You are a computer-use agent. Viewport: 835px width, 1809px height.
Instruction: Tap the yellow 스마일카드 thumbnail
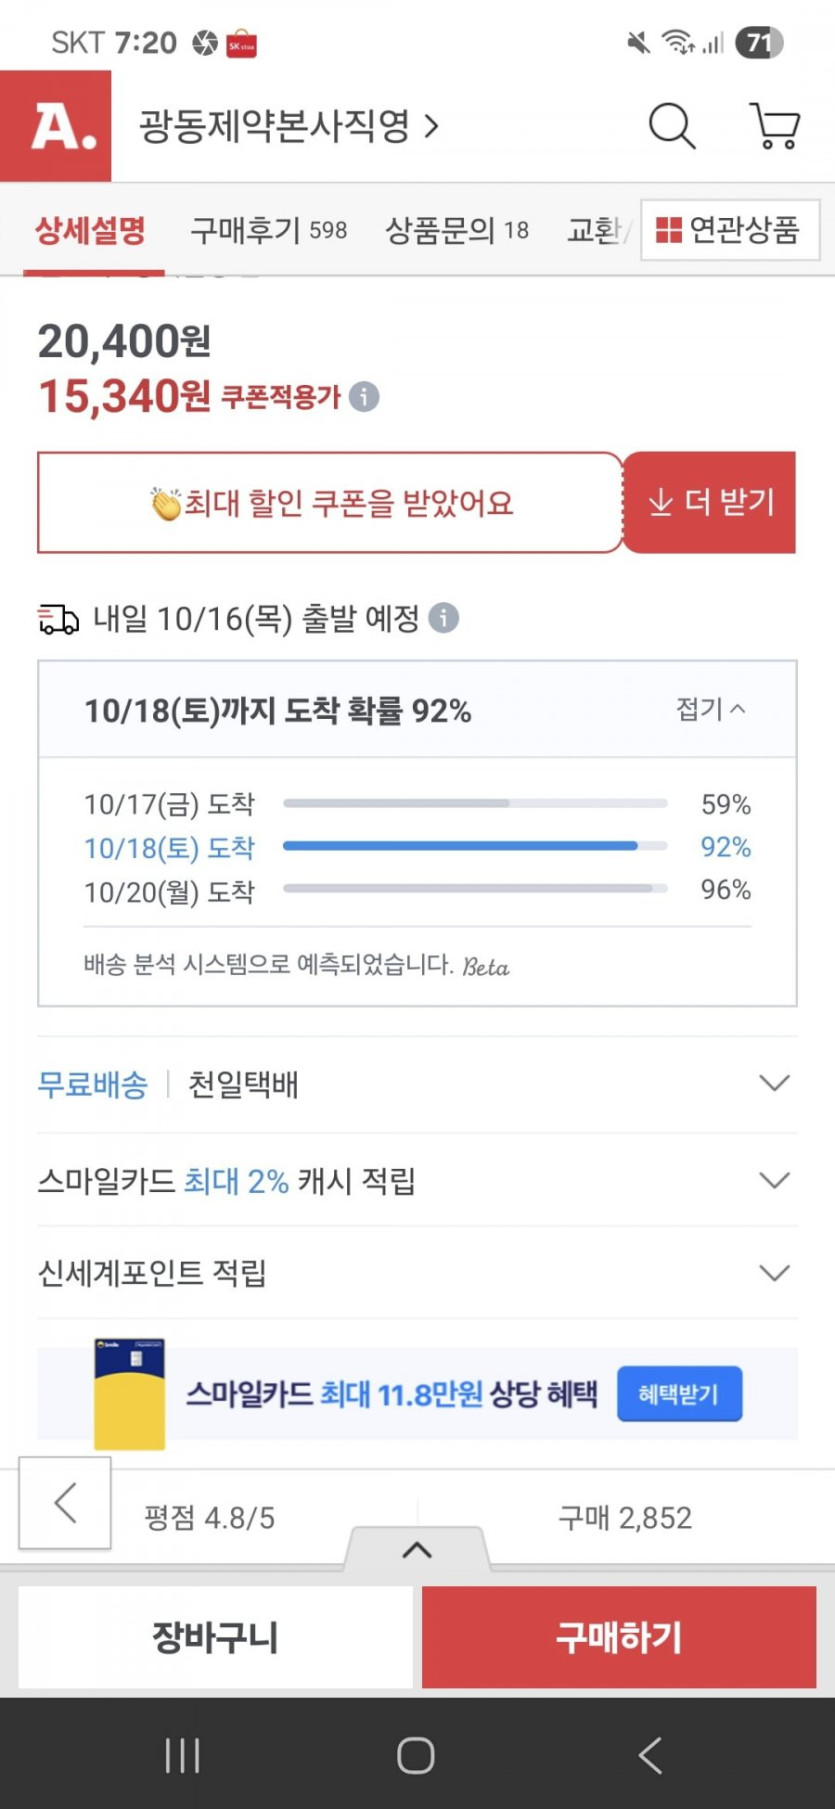(129, 1394)
